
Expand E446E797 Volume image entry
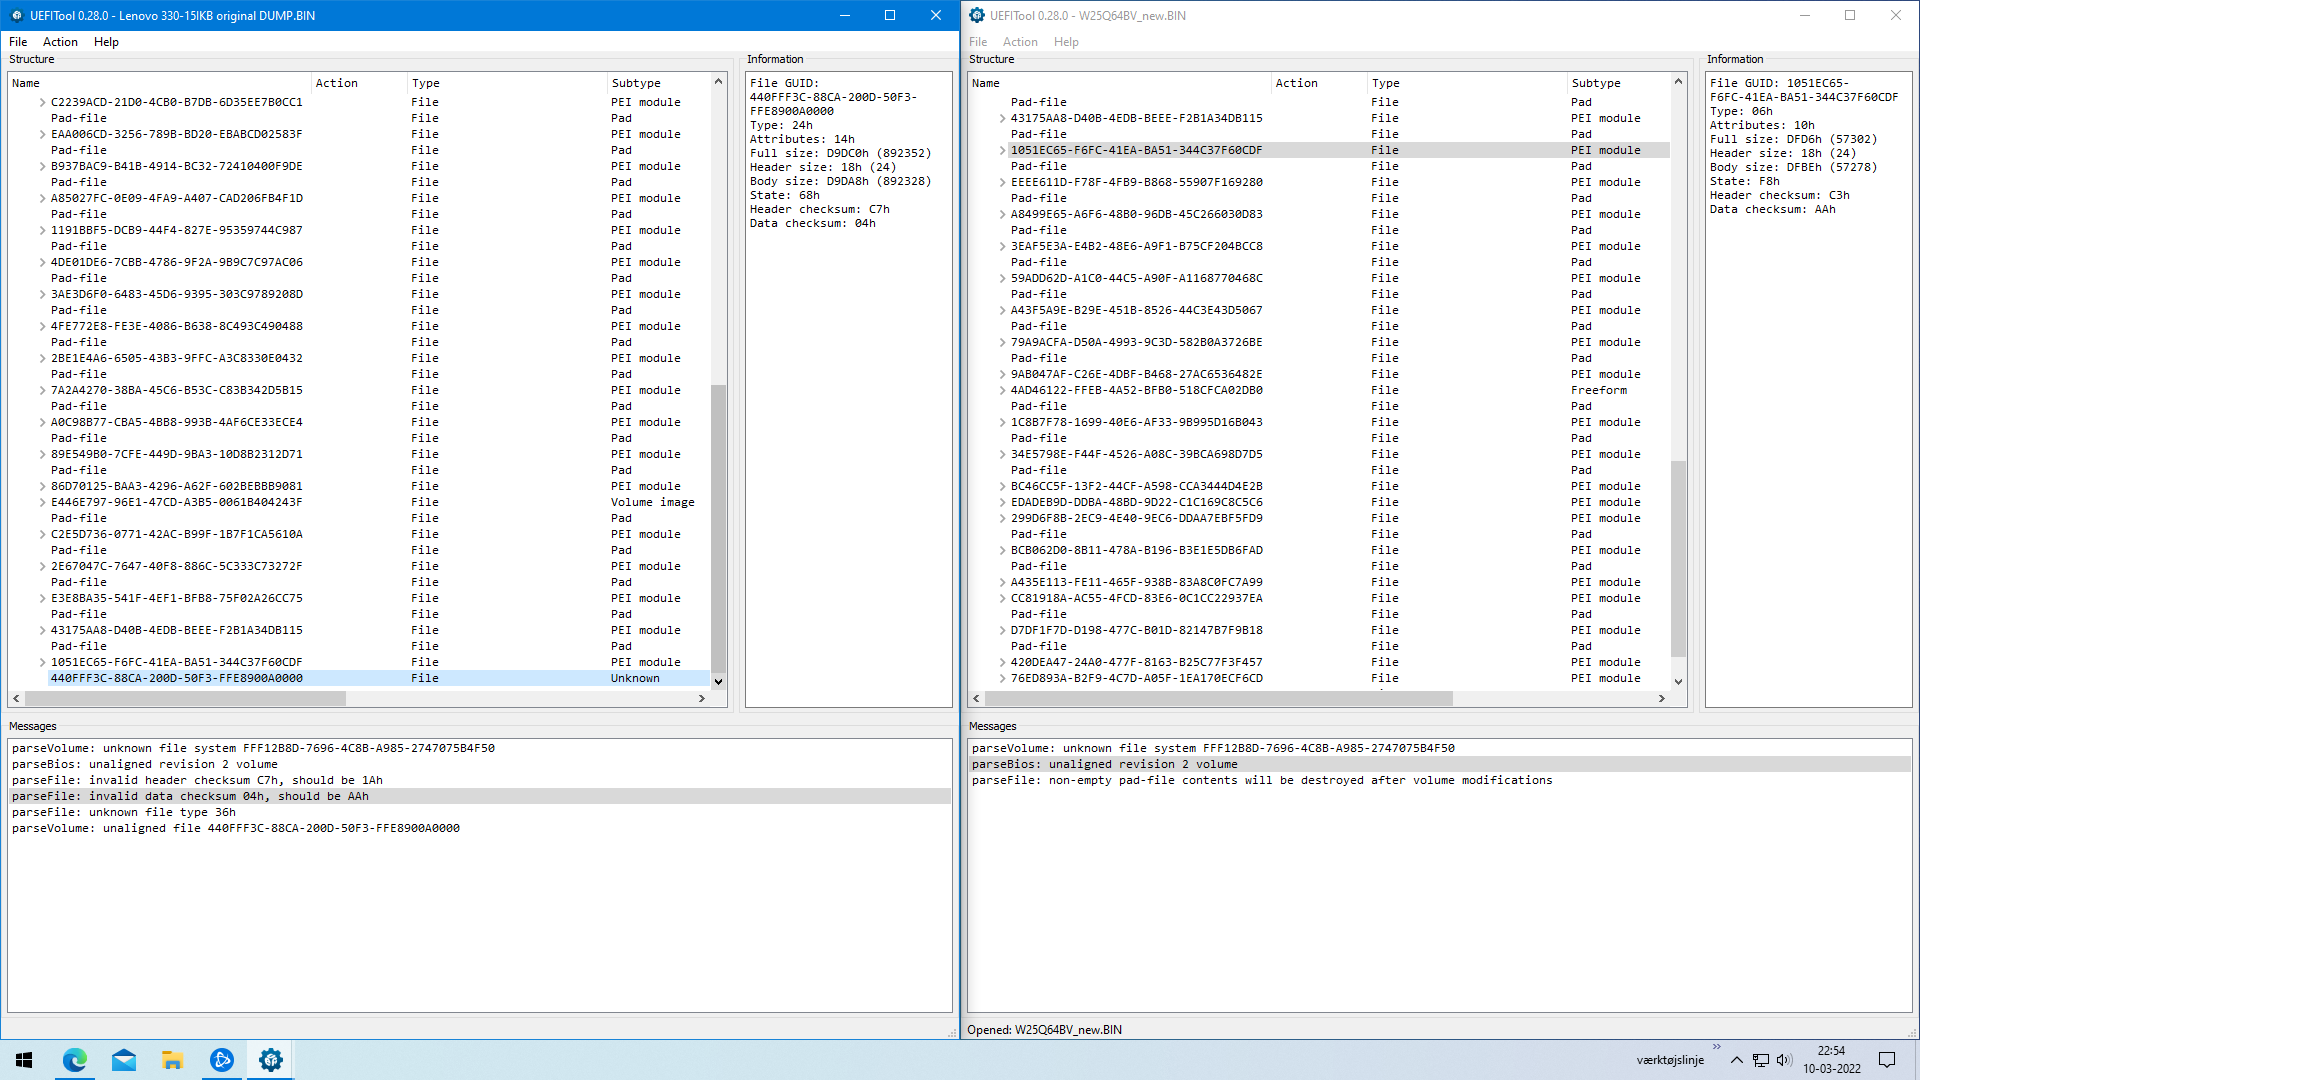pos(42,502)
